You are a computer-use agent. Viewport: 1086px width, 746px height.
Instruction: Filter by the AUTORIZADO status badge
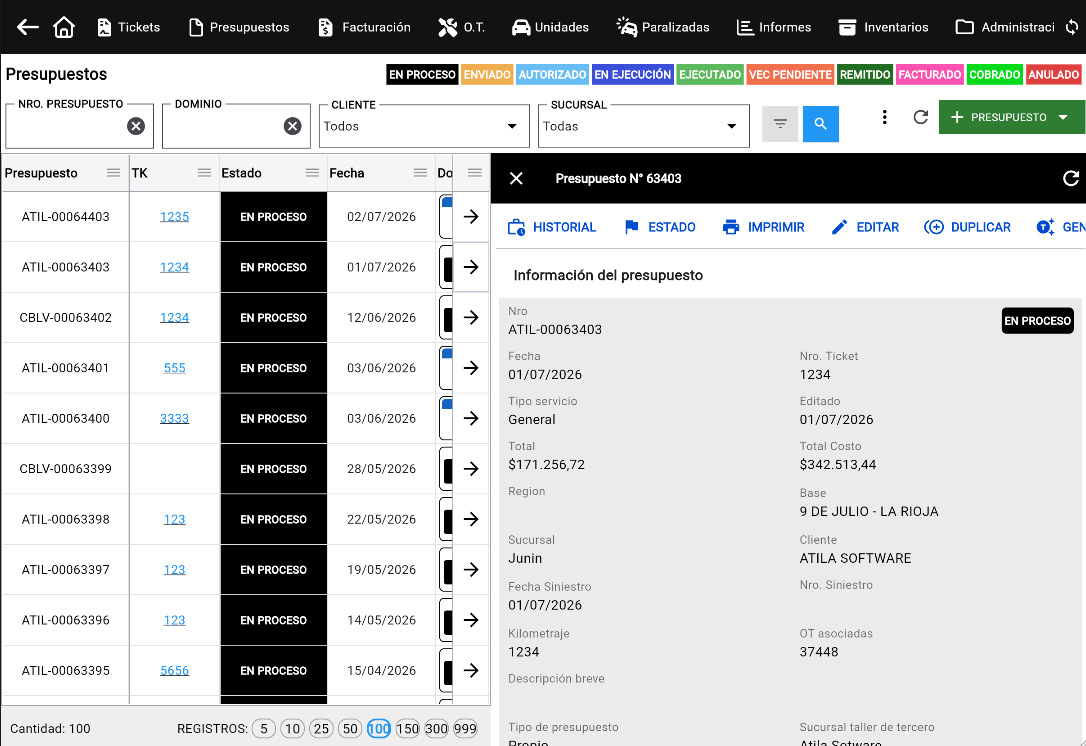click(553, 75)
